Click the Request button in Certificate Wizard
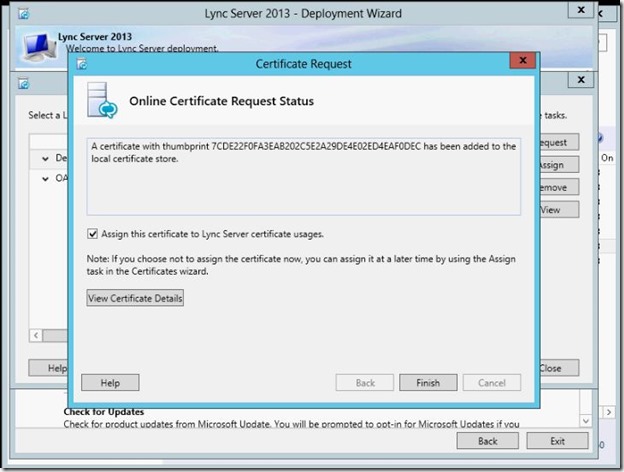 coord(559,142)
